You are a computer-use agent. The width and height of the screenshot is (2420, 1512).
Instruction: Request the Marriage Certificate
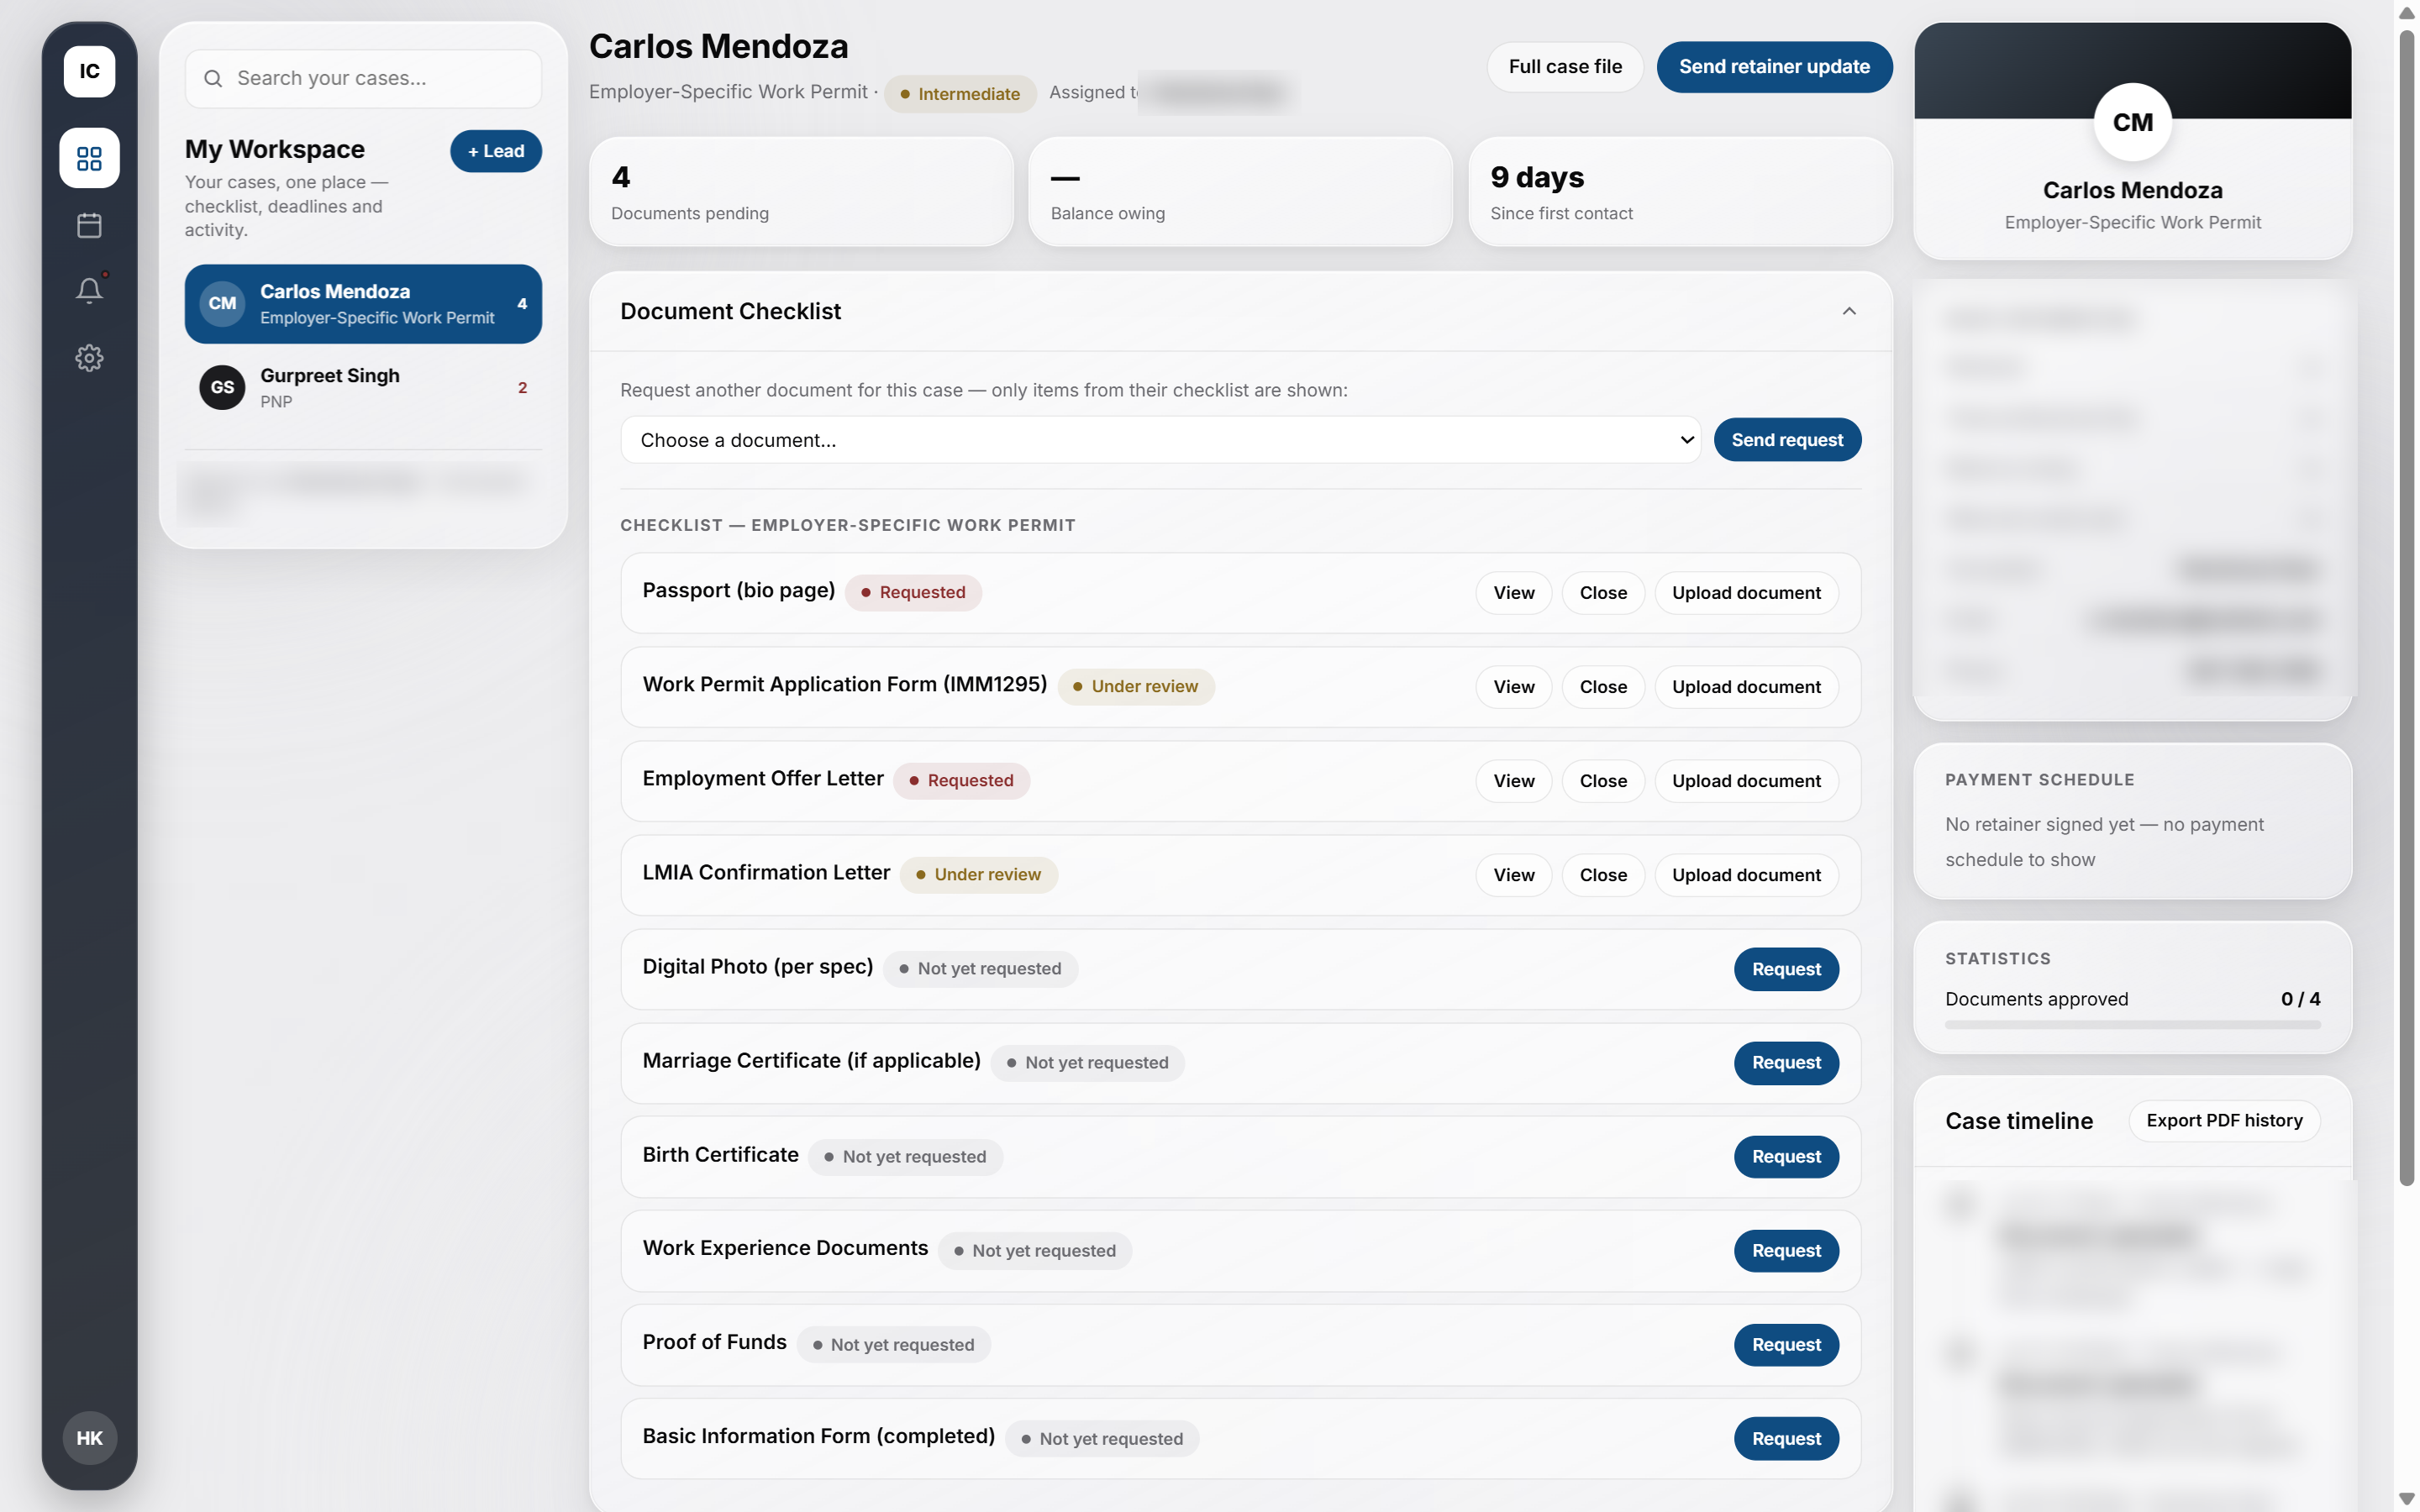pyautogui.click(x=1786, y=1063)
